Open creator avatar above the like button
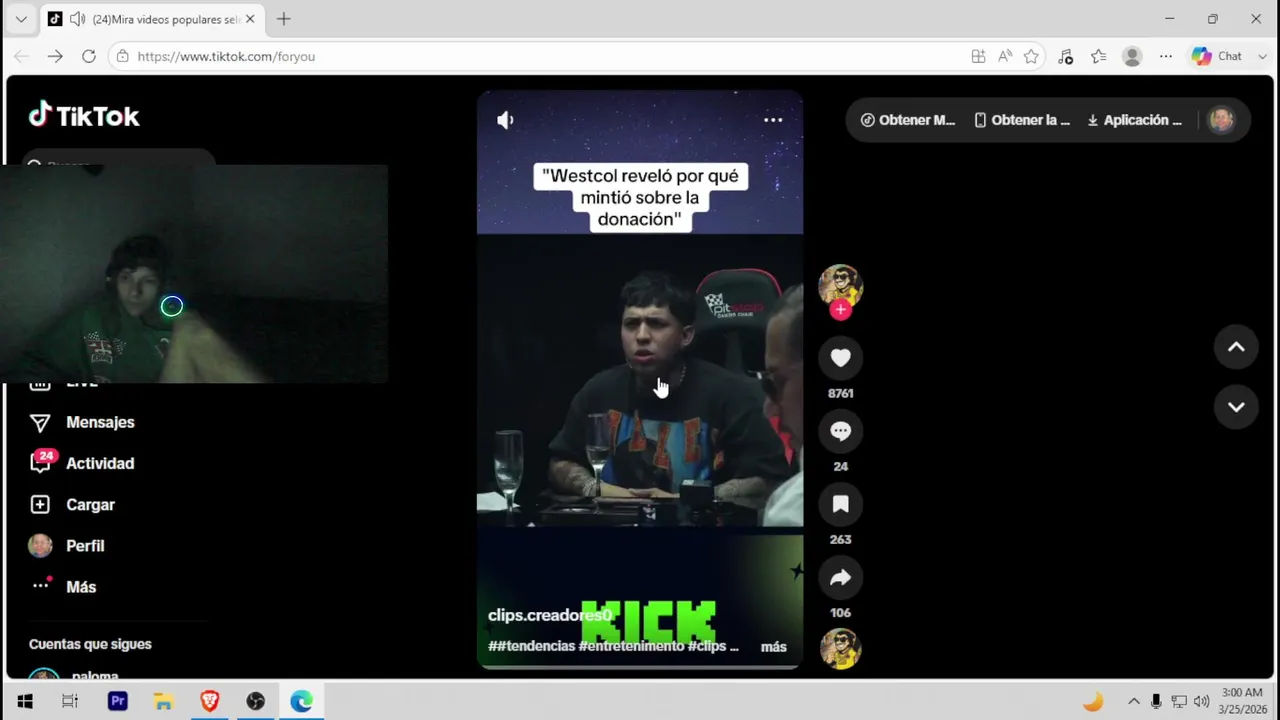The height and width of the screenshot is (720, 1280). click(840, 285)
